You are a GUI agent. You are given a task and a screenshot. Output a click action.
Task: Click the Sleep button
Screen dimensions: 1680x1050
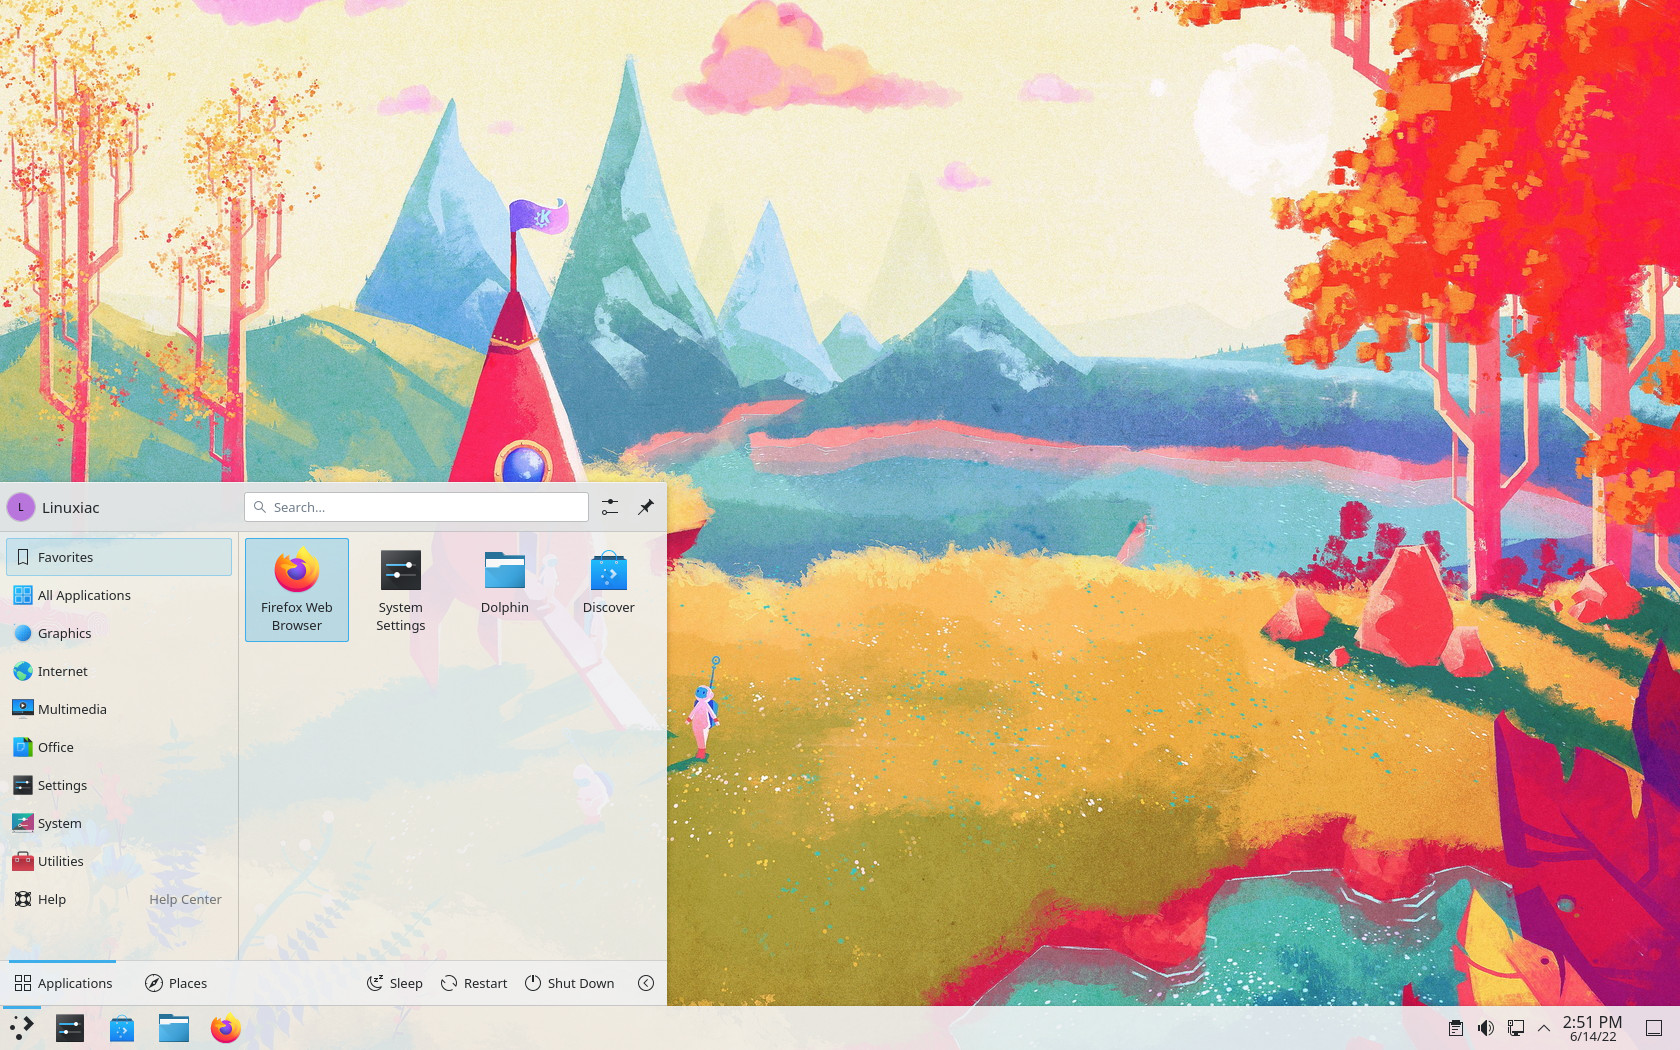pos(395,983)
